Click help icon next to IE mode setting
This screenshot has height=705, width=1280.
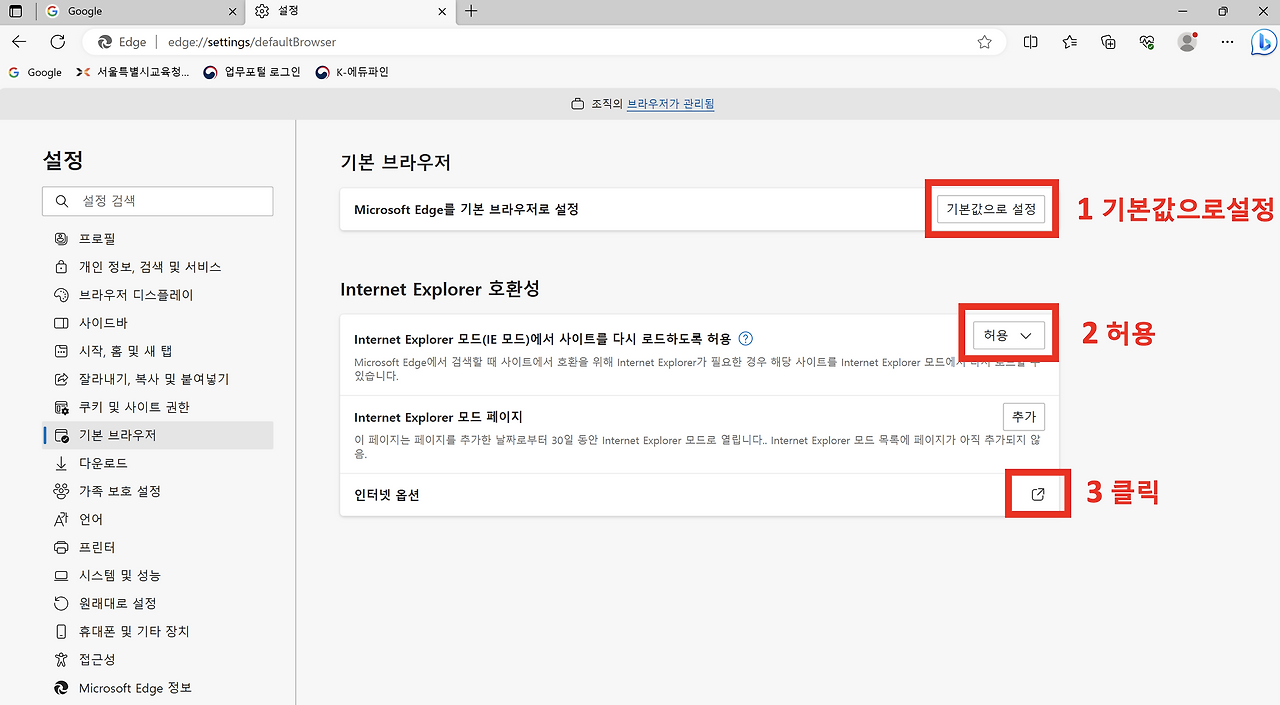coord(745,339)
